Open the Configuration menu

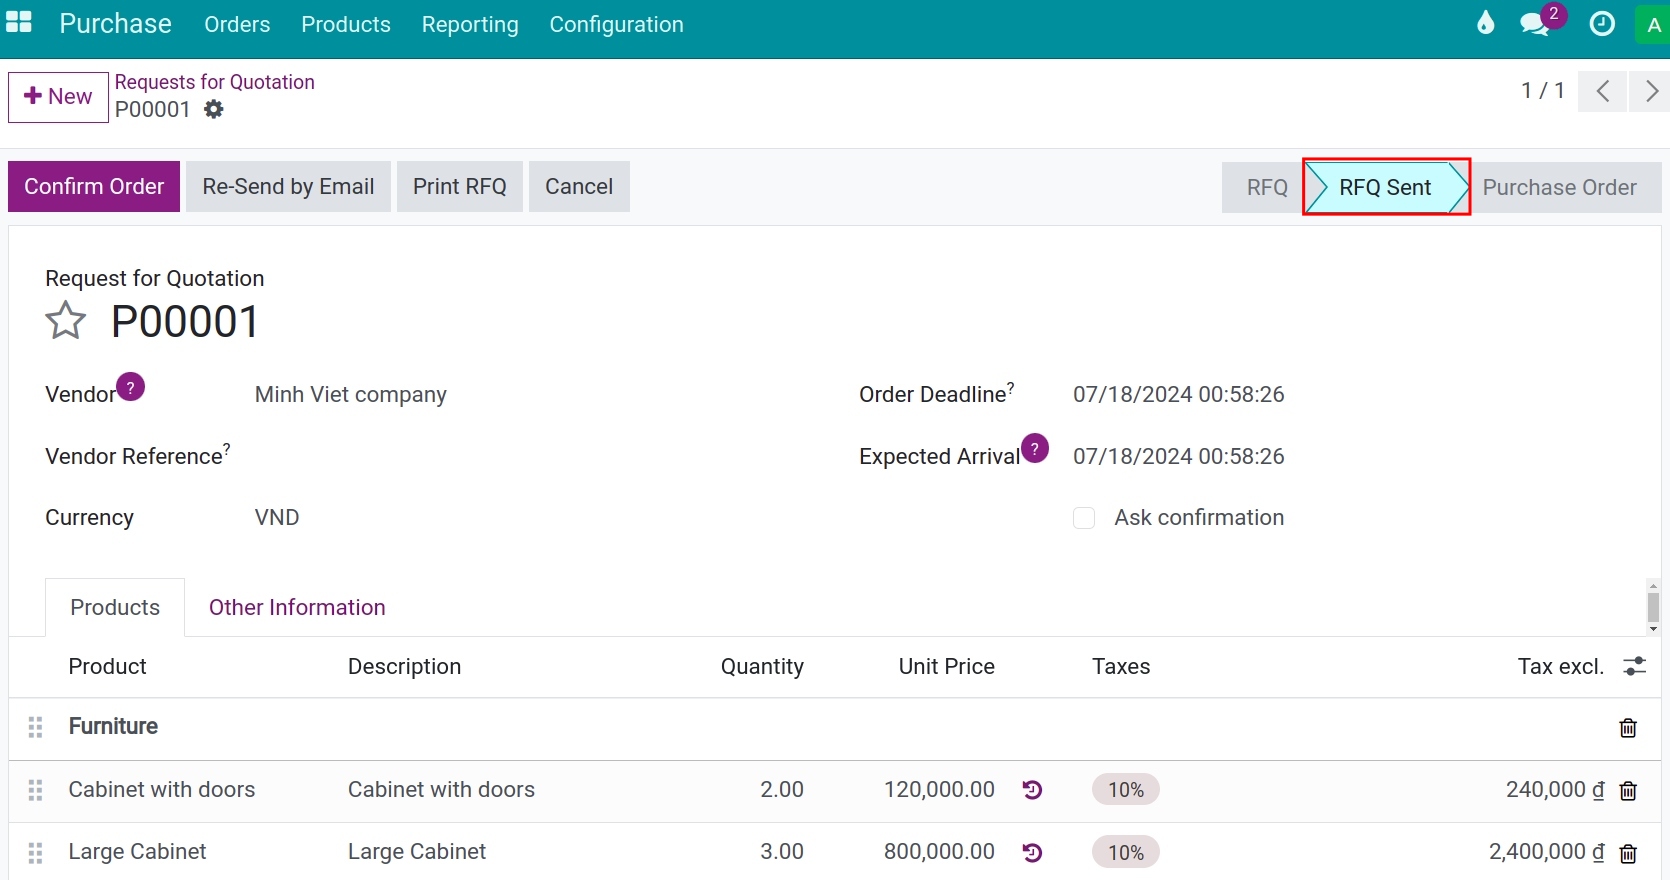click(616, 24)
